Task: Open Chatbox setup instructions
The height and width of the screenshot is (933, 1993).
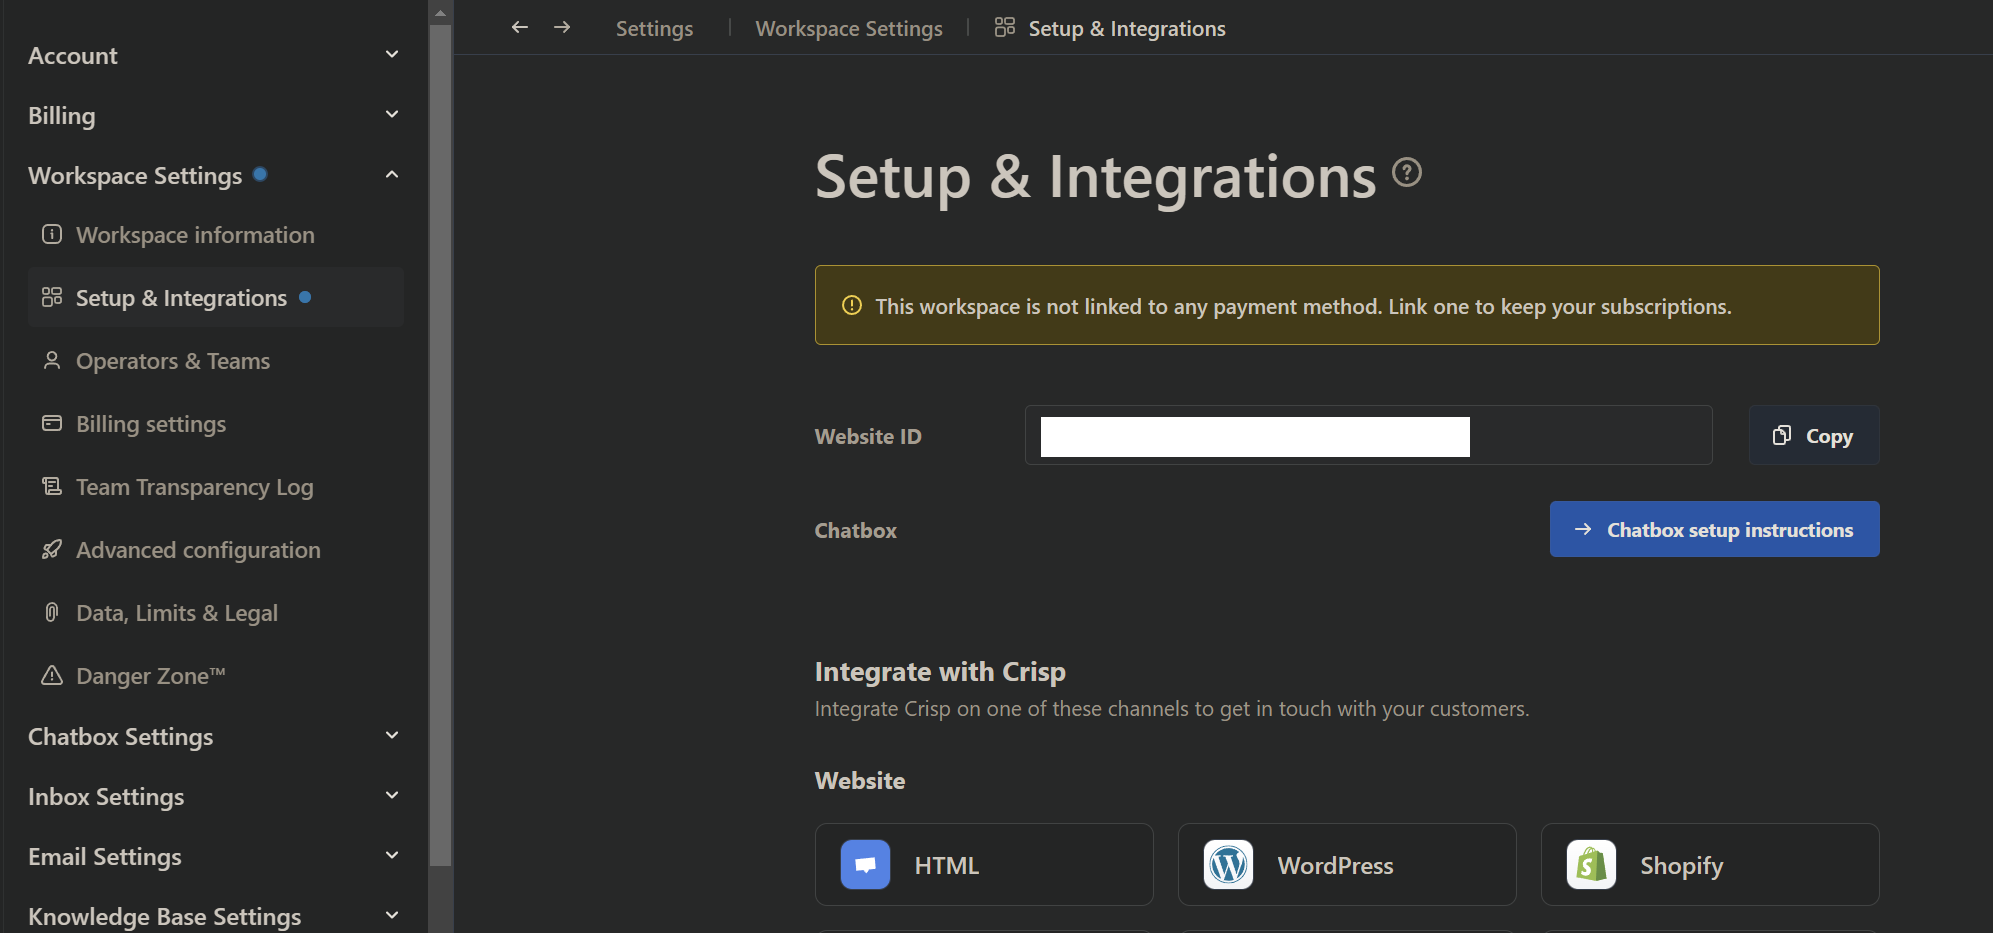Action: 1713,529
